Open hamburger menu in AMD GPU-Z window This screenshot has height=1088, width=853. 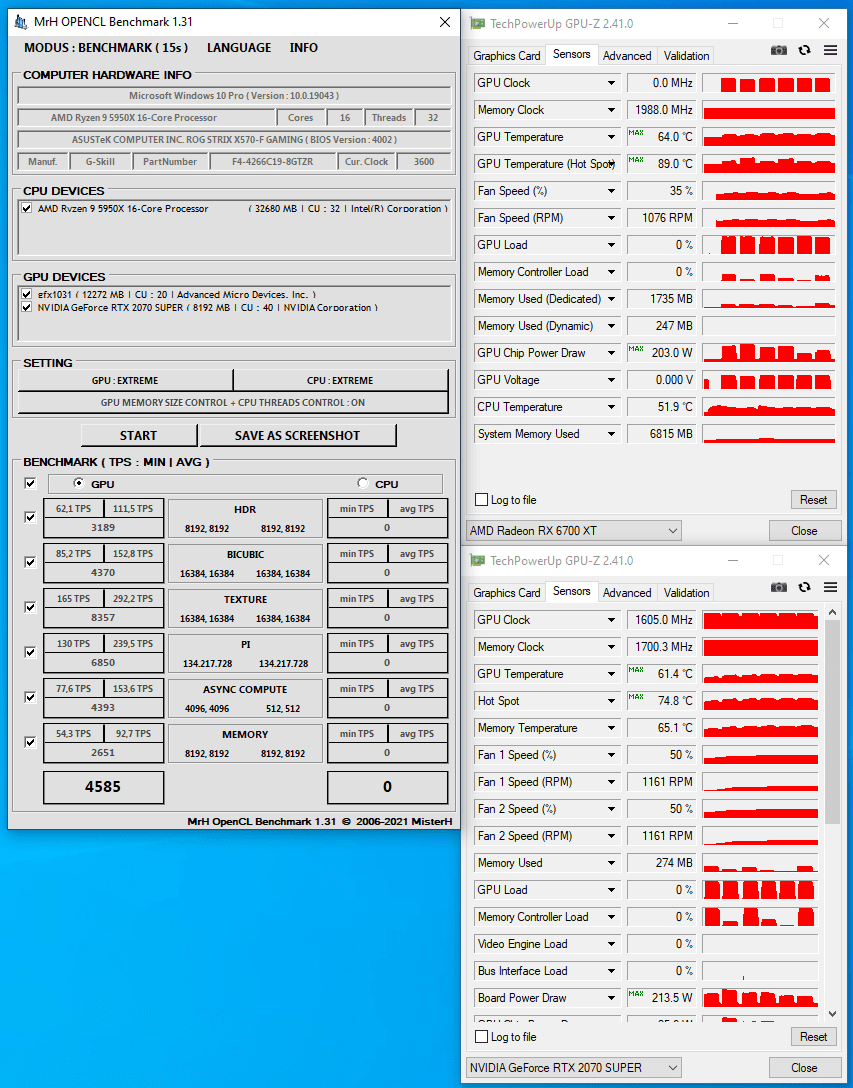[x=830, y=50]
